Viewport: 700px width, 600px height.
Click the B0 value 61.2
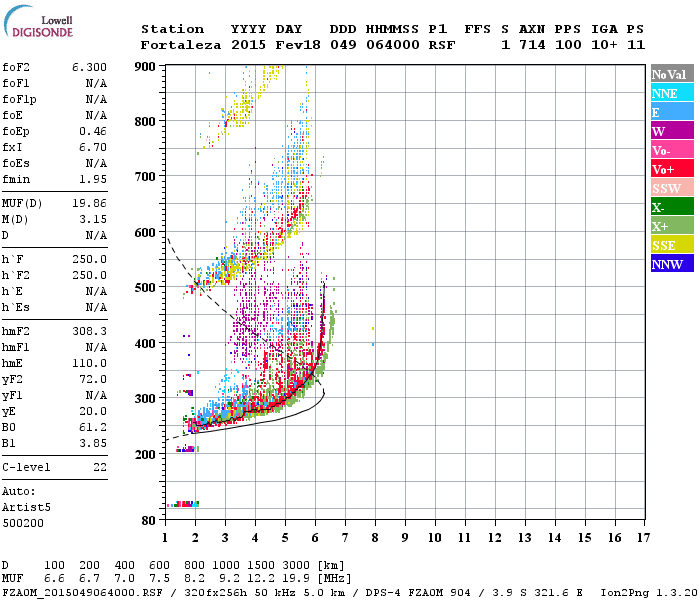(93, 427)
